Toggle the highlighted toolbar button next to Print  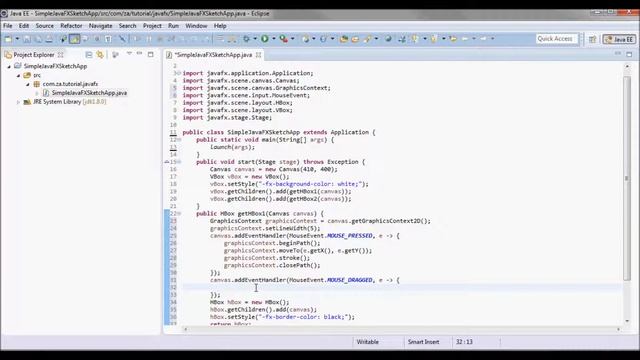[74, 39]
